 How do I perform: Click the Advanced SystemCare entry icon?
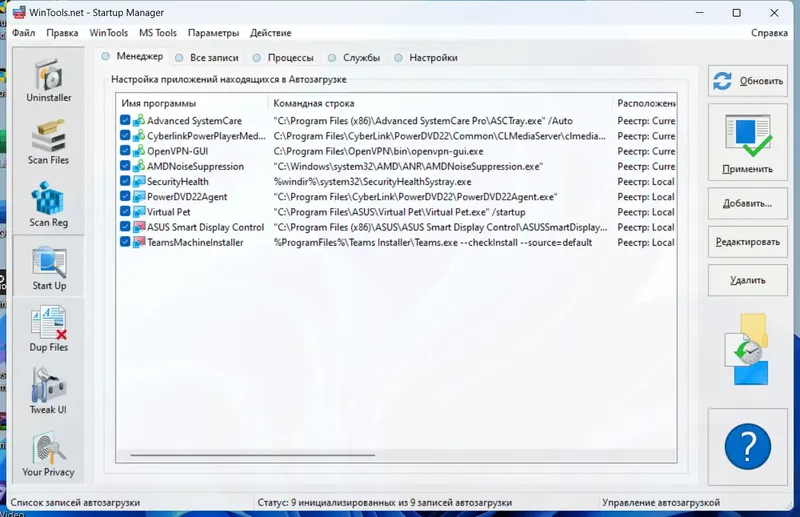139,120
